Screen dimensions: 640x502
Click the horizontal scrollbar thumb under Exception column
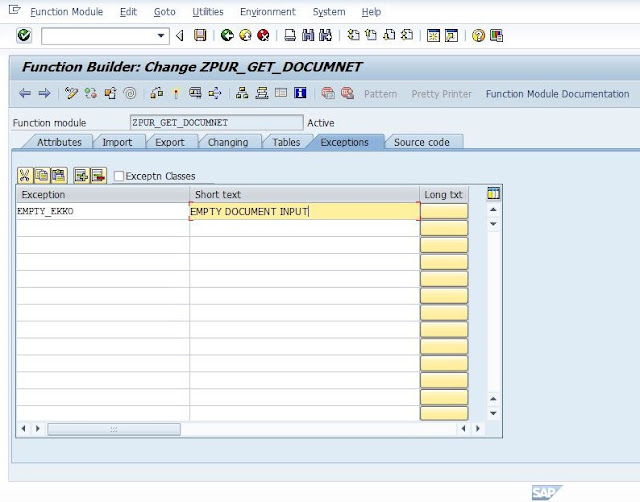click(x=114, y=429)
